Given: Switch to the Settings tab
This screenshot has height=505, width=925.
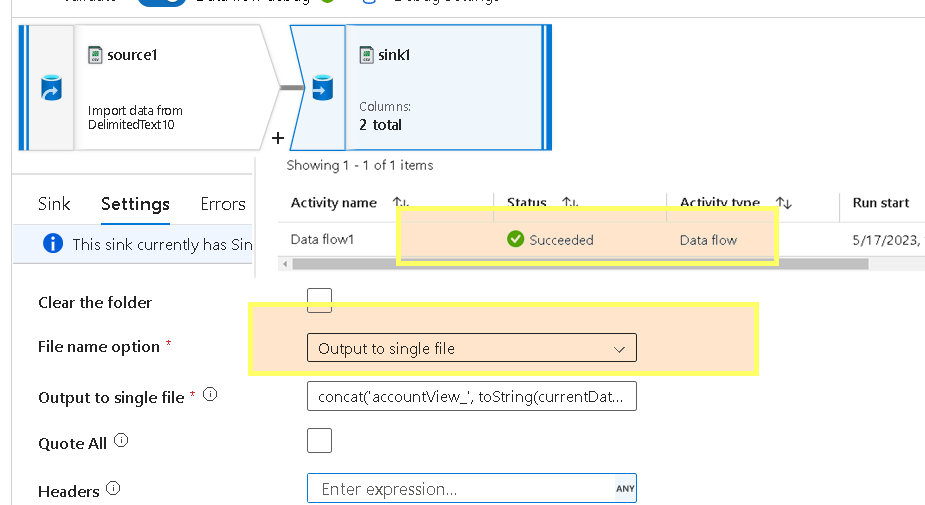Looking at the screenshot, I should [135, 204].
